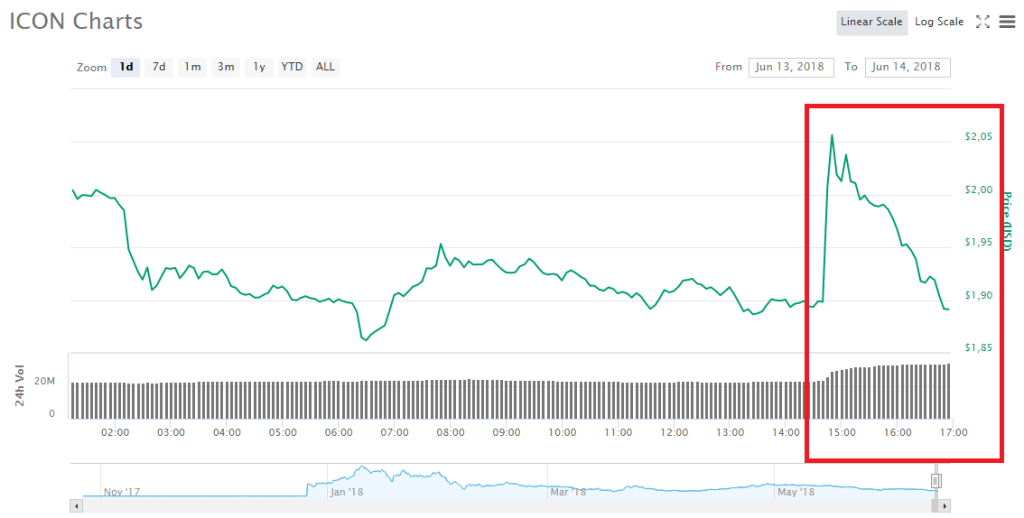Click the 12:00 time axis label
The image size is (1024, 518).
pos(674,432)
